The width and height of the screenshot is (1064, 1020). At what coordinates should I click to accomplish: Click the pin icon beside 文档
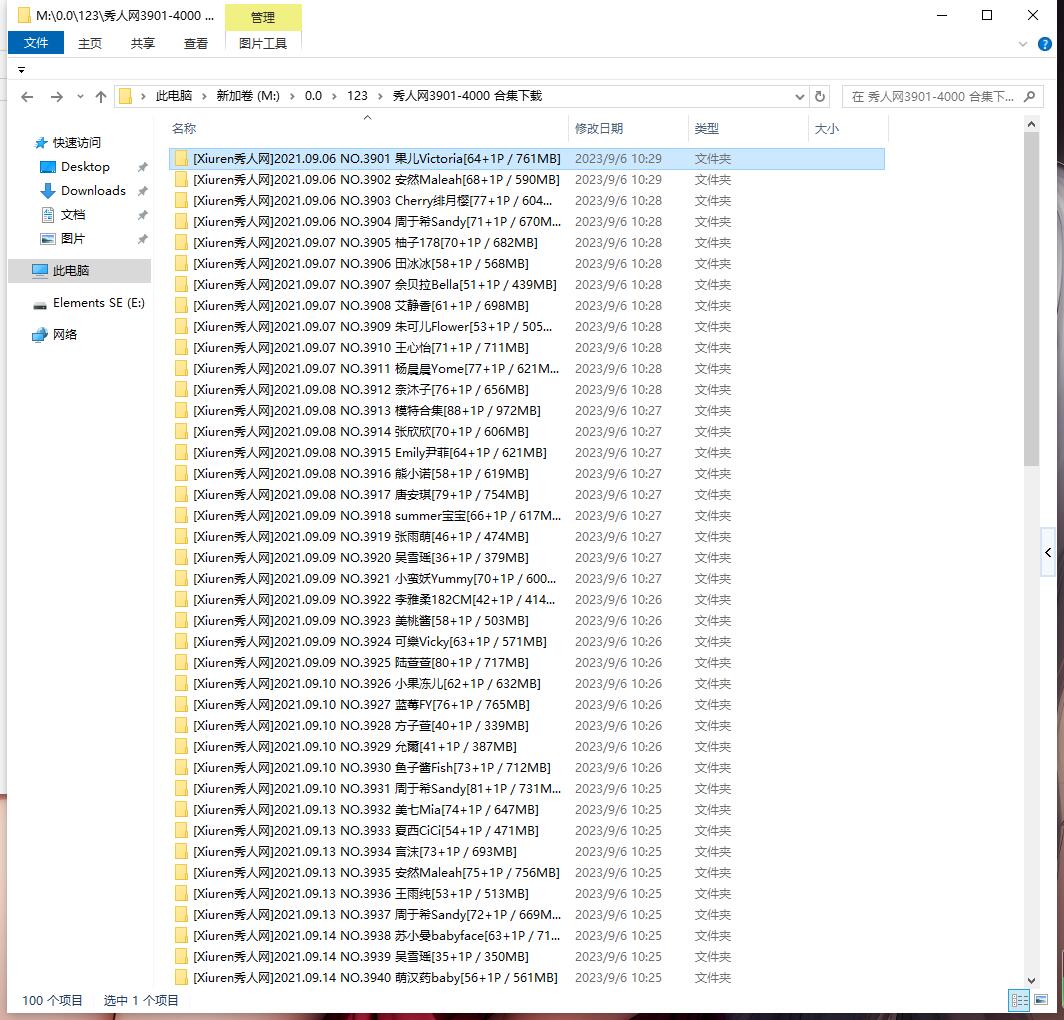[142, 215]
